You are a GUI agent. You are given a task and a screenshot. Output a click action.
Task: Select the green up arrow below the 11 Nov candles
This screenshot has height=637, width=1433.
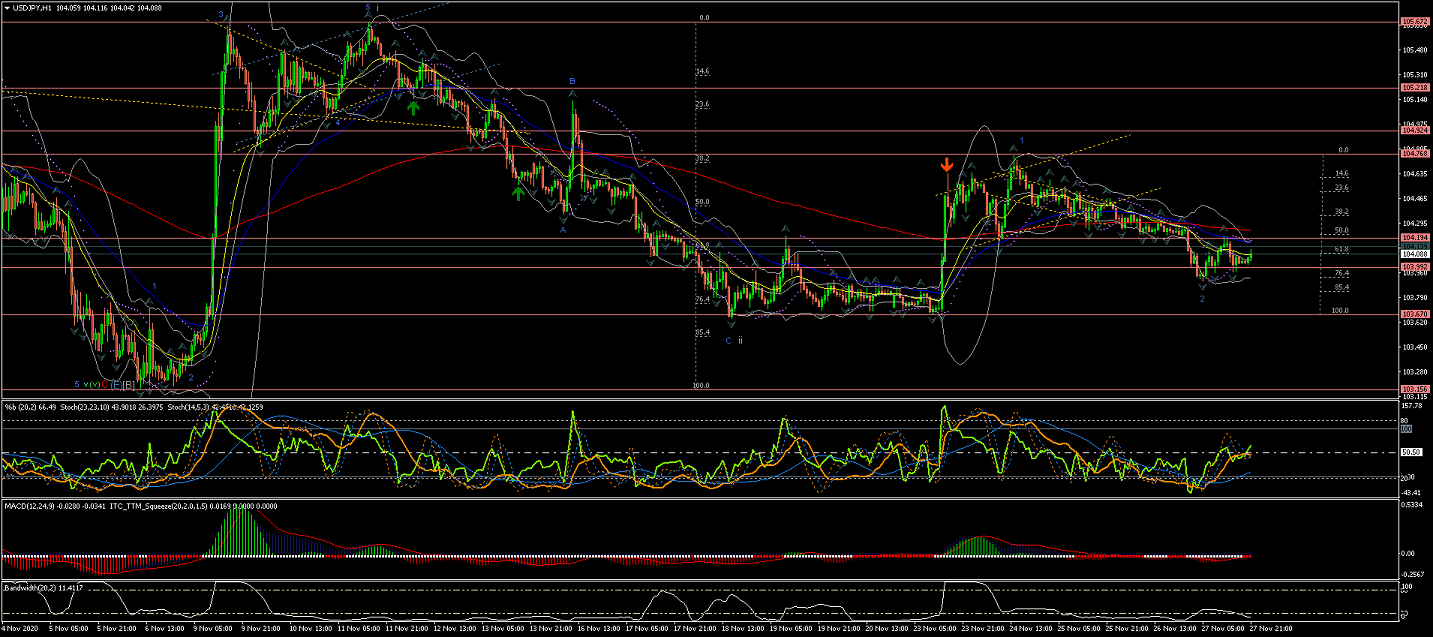tap(413, 107)
